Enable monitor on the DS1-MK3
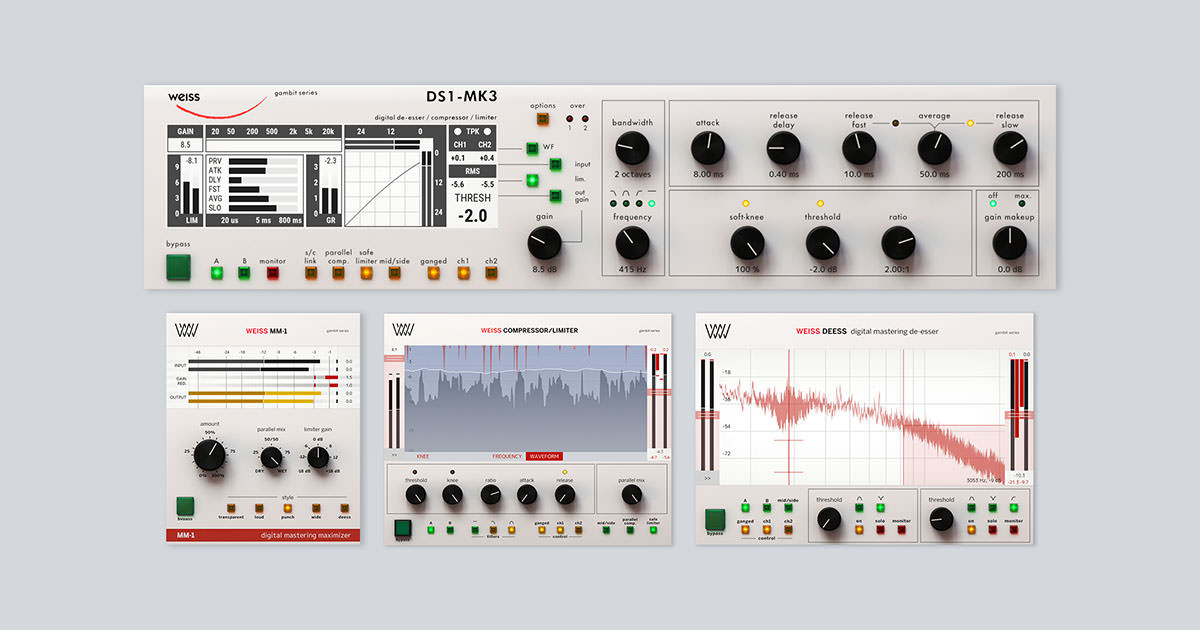This screenshot has height=630, width=1200. click(x=272, y=272)
